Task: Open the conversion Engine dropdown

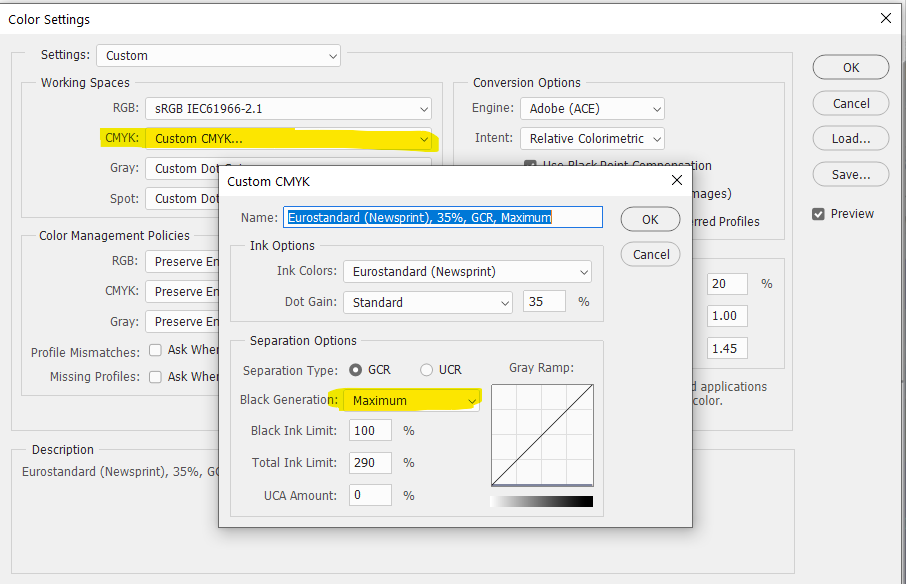Action: [592, 108]
